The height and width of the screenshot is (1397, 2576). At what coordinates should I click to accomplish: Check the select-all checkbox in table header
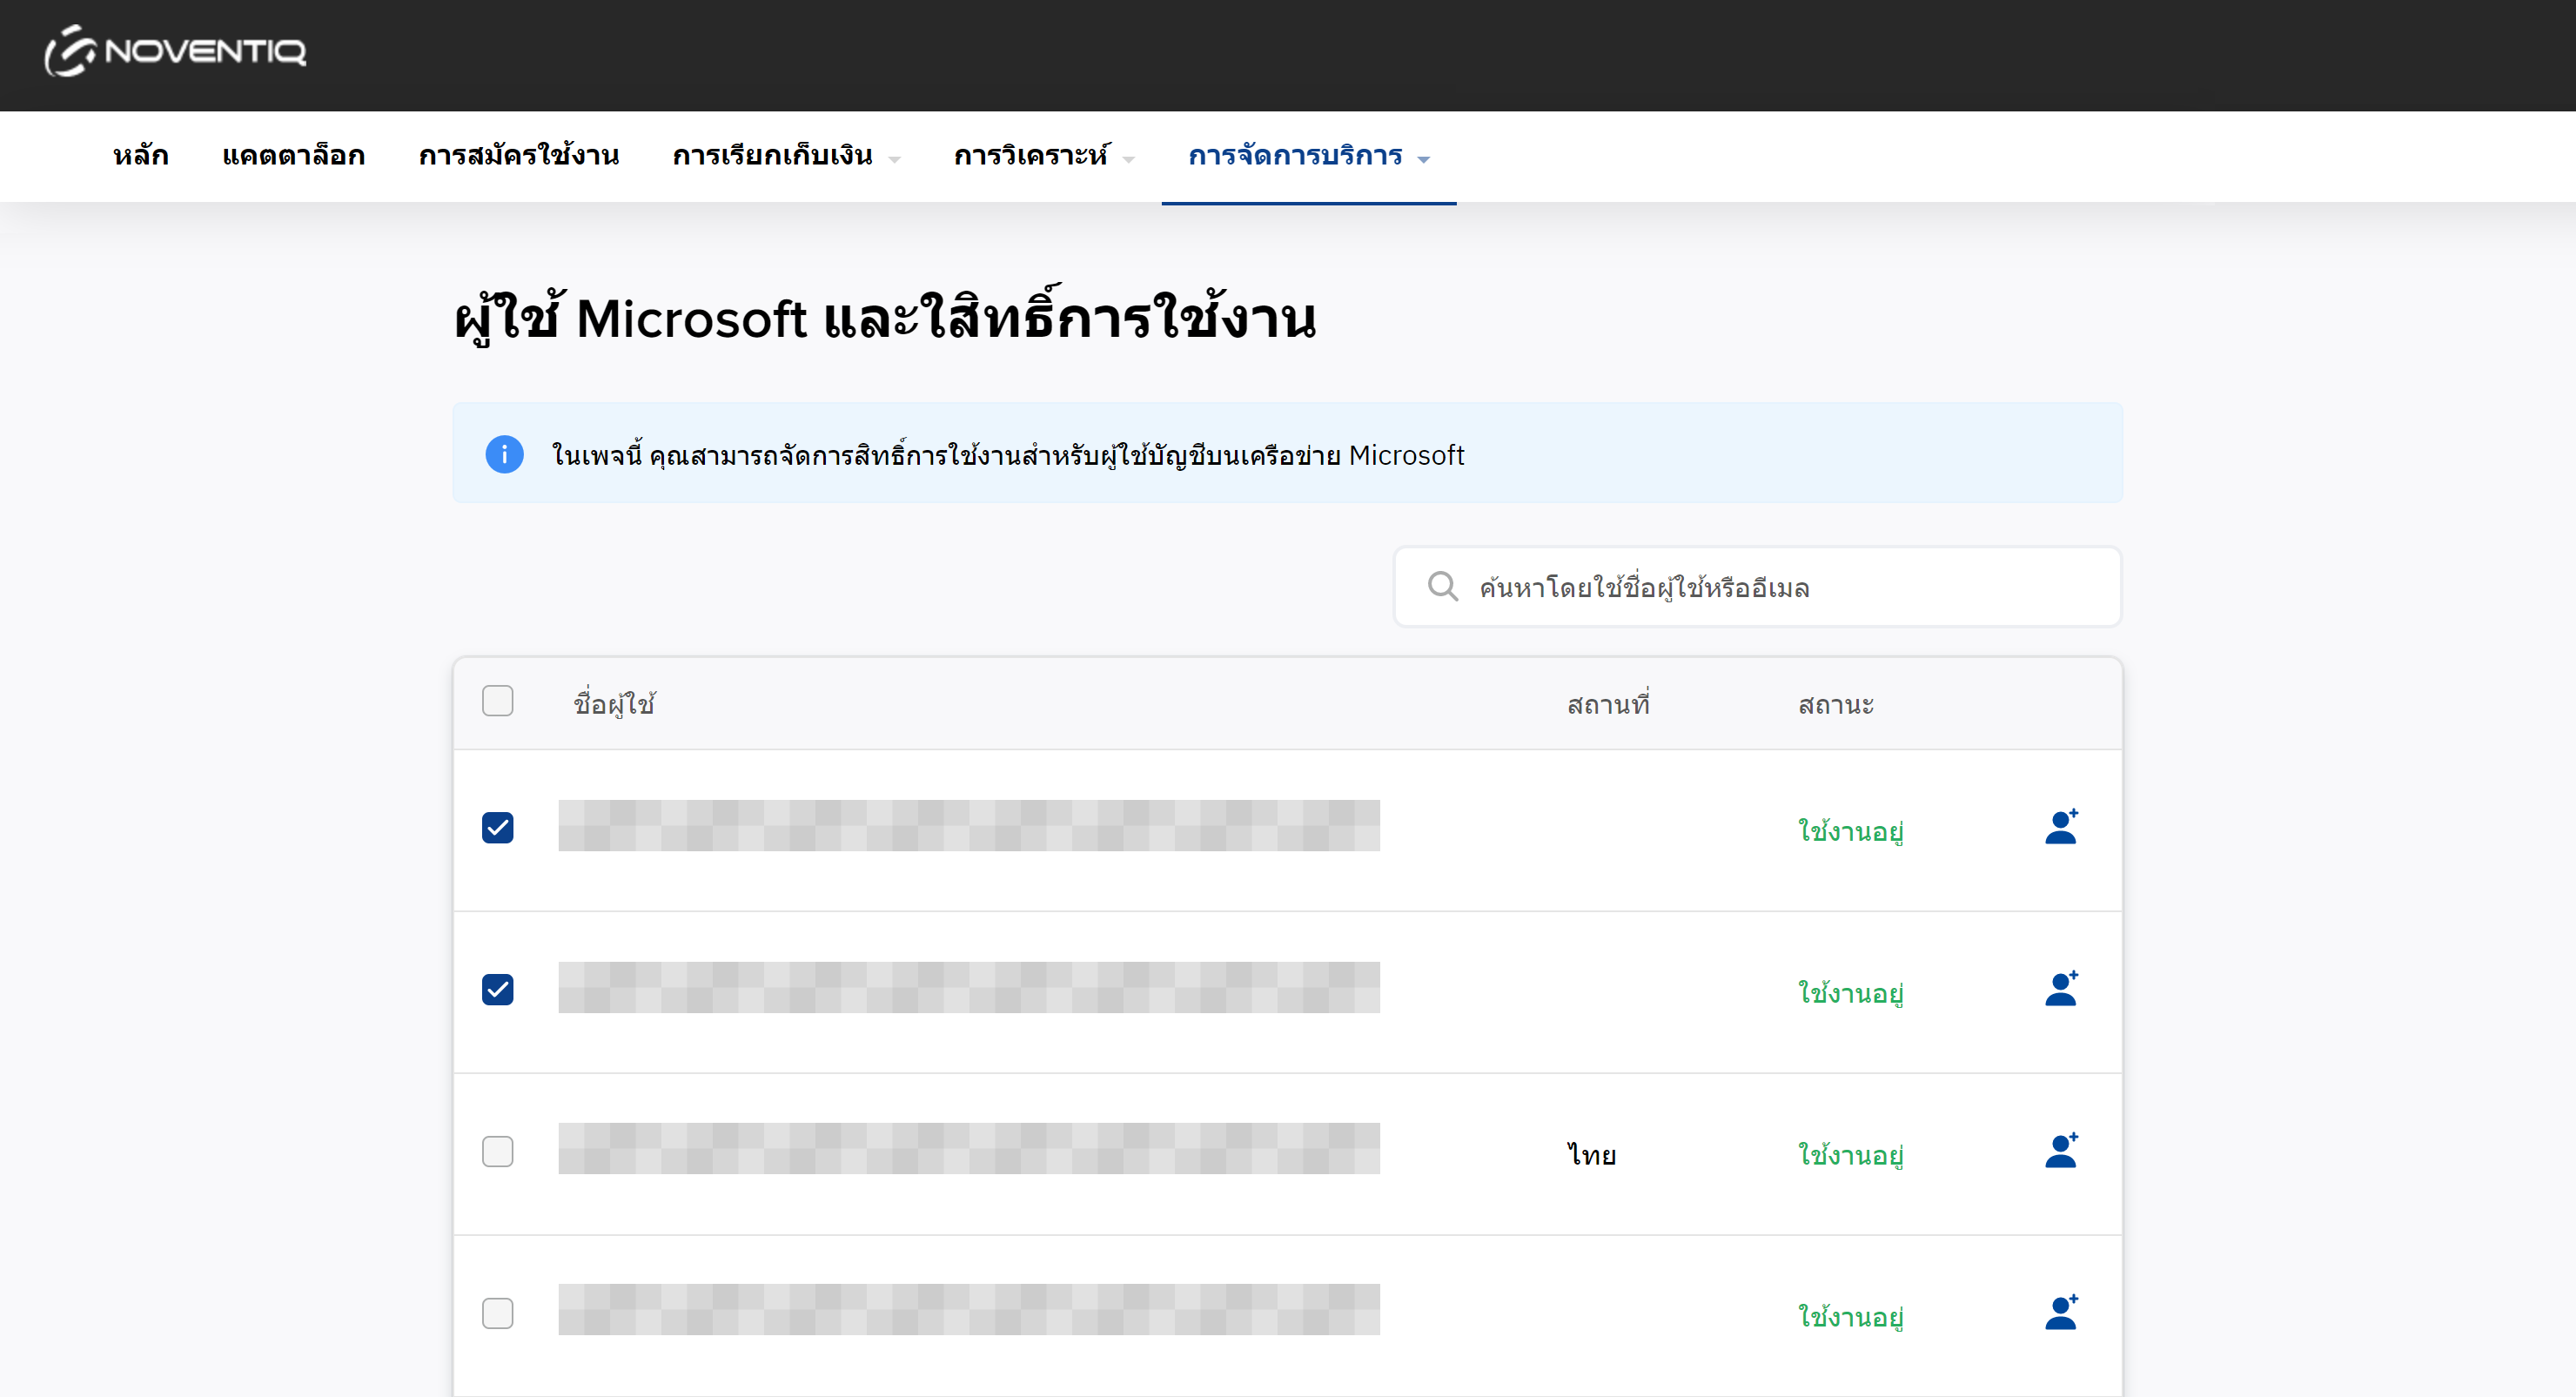tap(497, 701)
